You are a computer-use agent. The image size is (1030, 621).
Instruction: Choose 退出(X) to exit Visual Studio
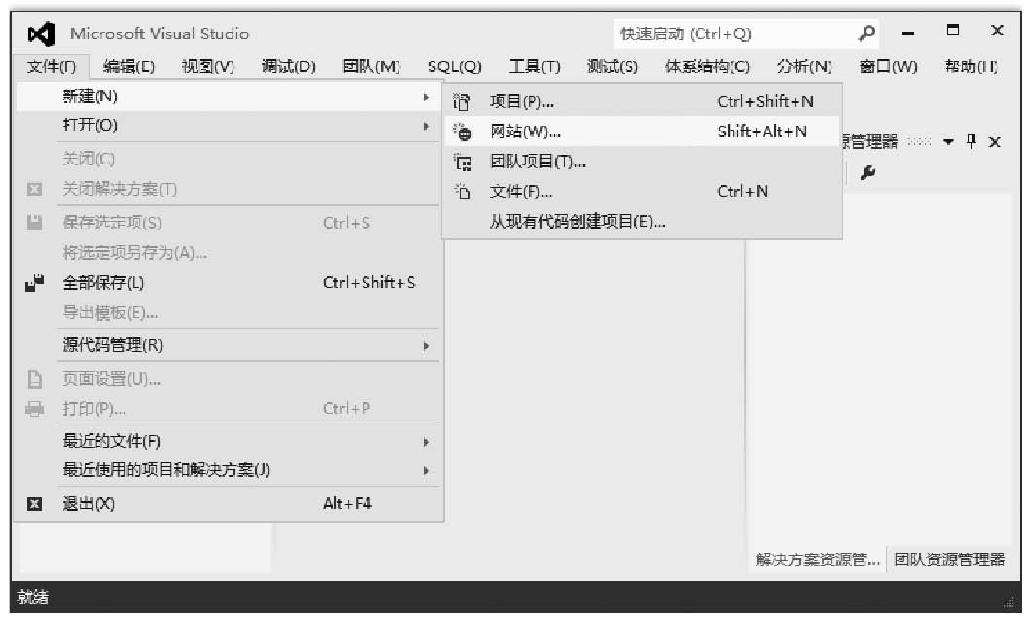228,504
